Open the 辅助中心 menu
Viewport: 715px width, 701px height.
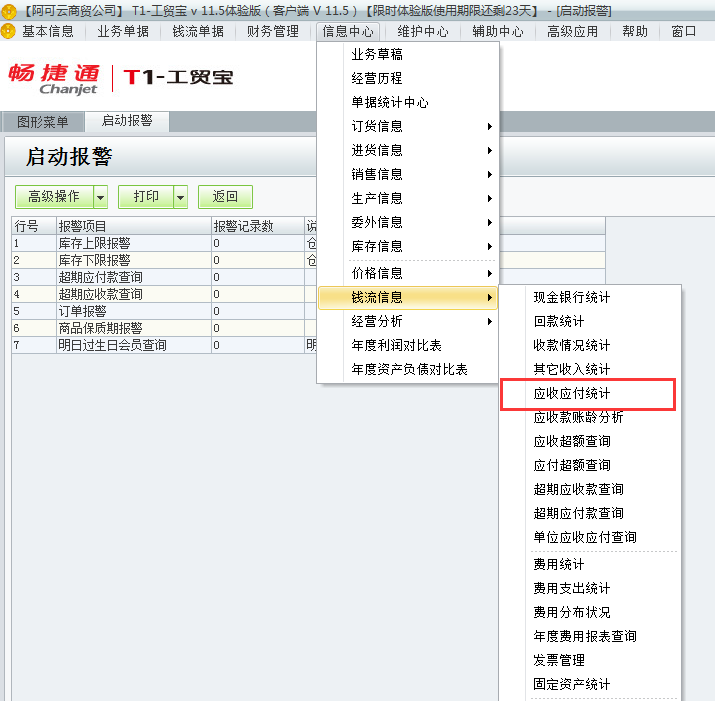tap(497, 31)
